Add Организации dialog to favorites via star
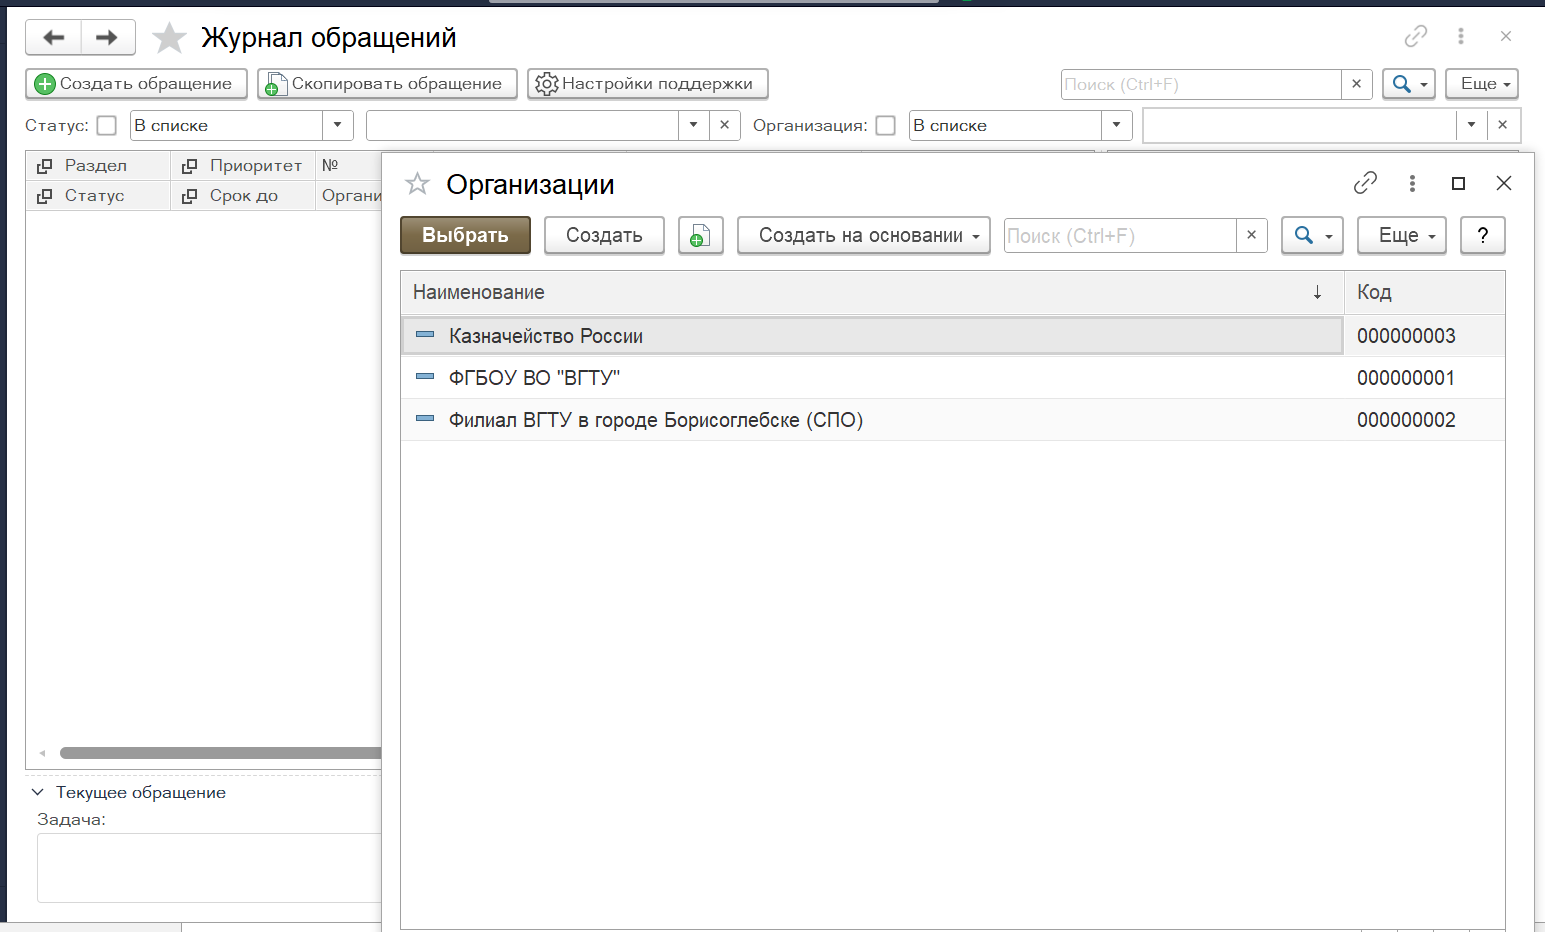The image size is (1545, 932). [x=417, y=184]
